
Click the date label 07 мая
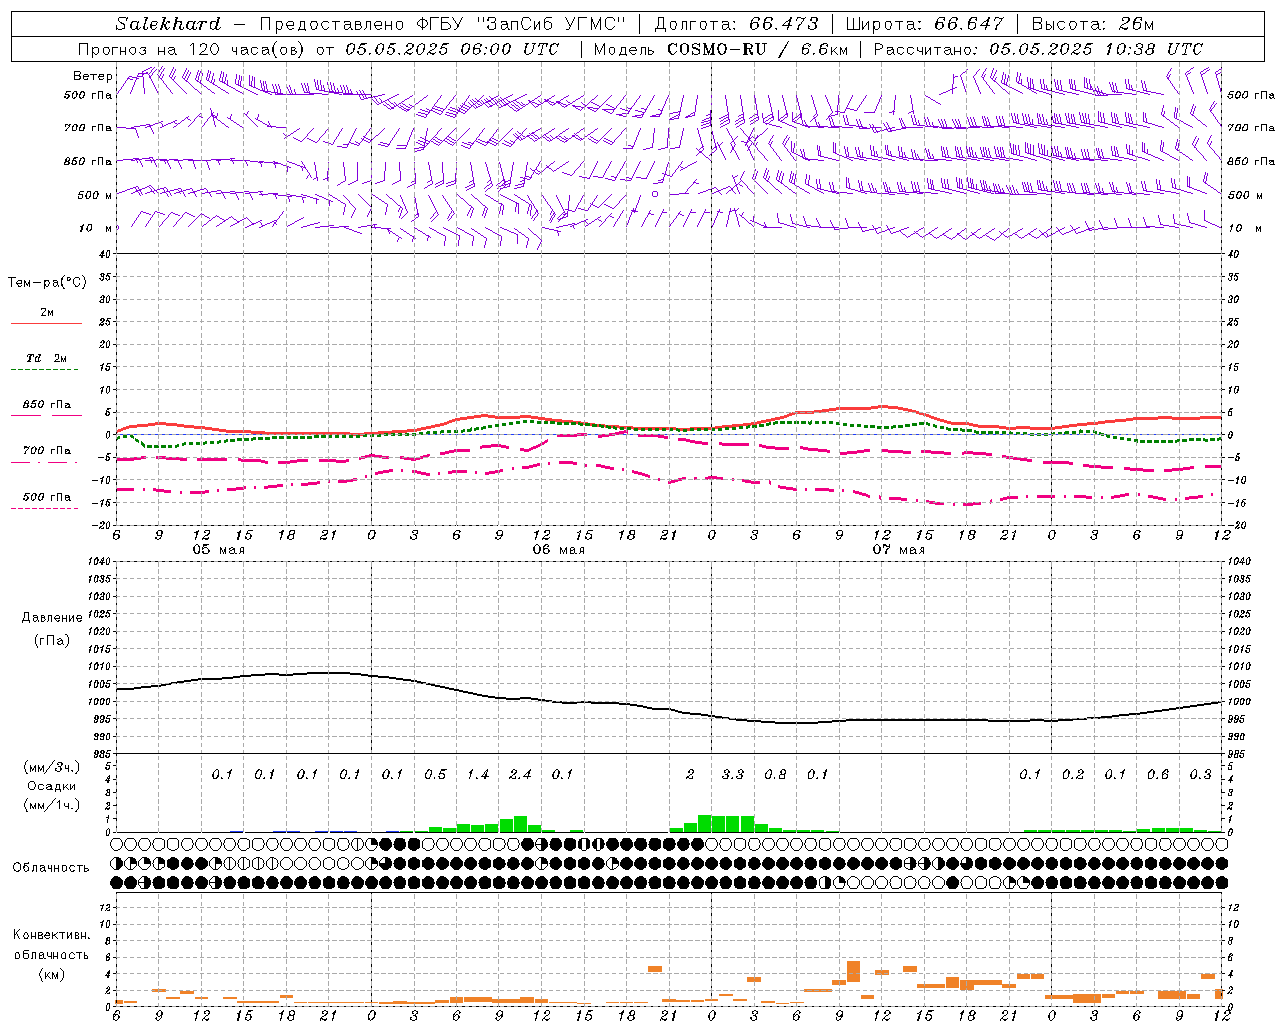[x=899, y=550]
